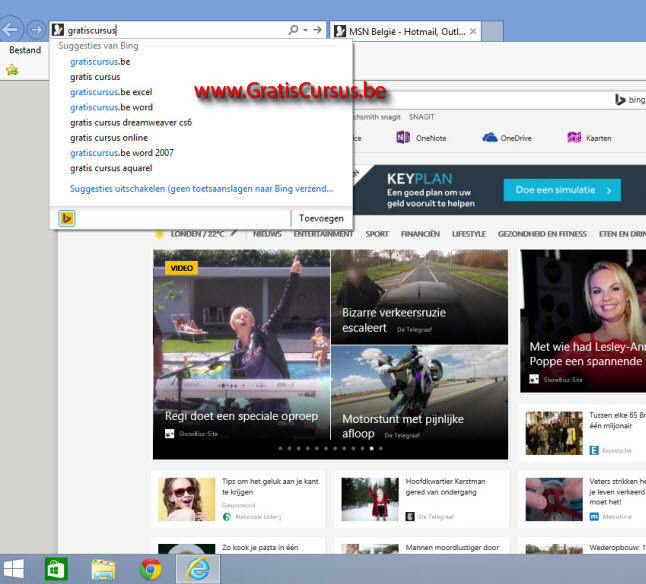The height and width of the screenshot is (584, 646).
Task: Open OneNote from MSN shortcuts
Action: click(421, 138)
